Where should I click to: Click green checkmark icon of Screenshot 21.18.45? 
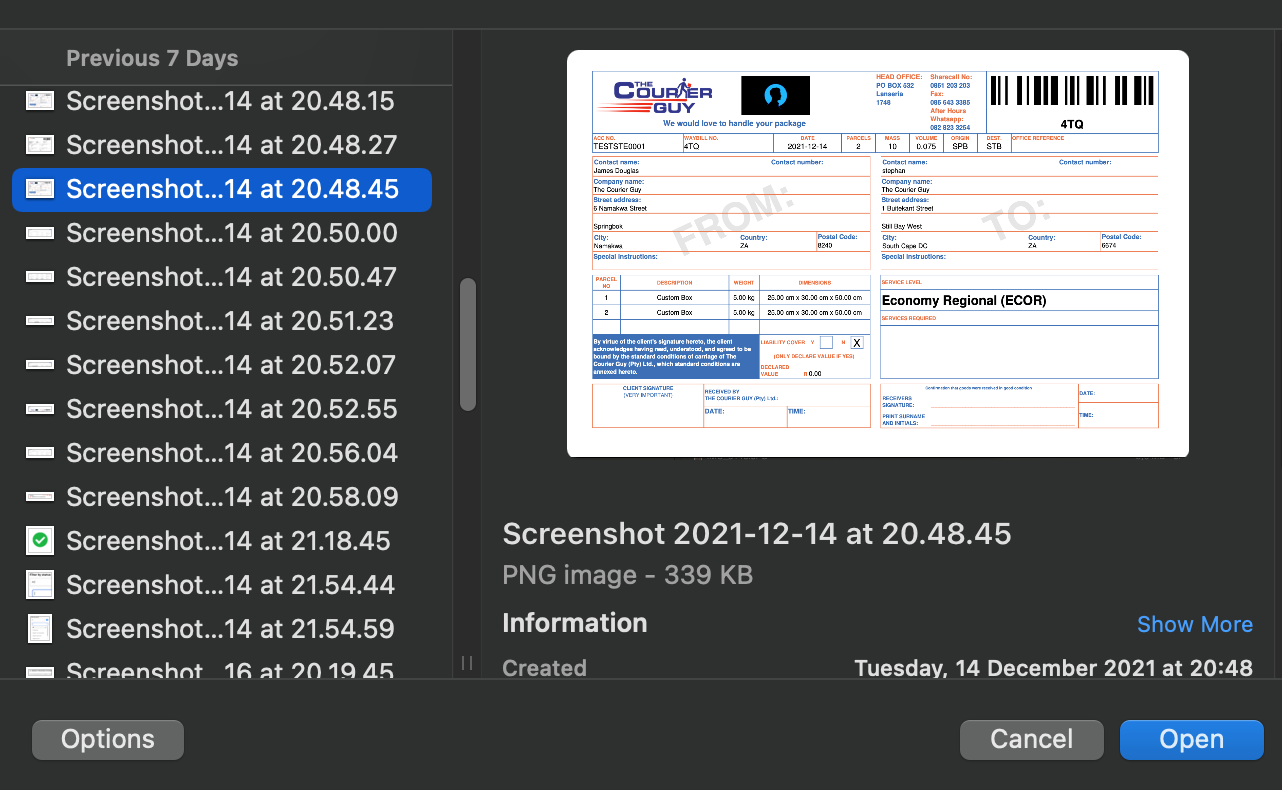pyautogui.click(x=39, y=541)
